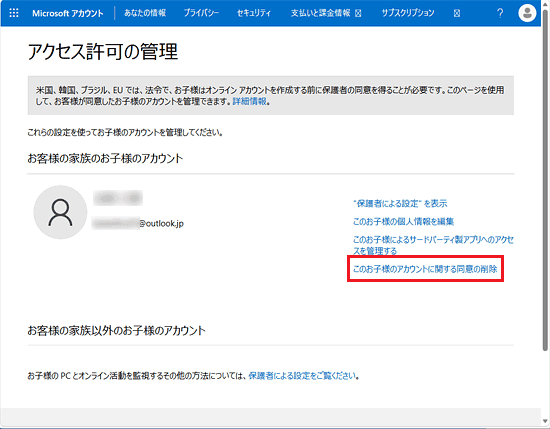Open 保護者による設定をご覧ください link at bottom

[x=303, y=376]
